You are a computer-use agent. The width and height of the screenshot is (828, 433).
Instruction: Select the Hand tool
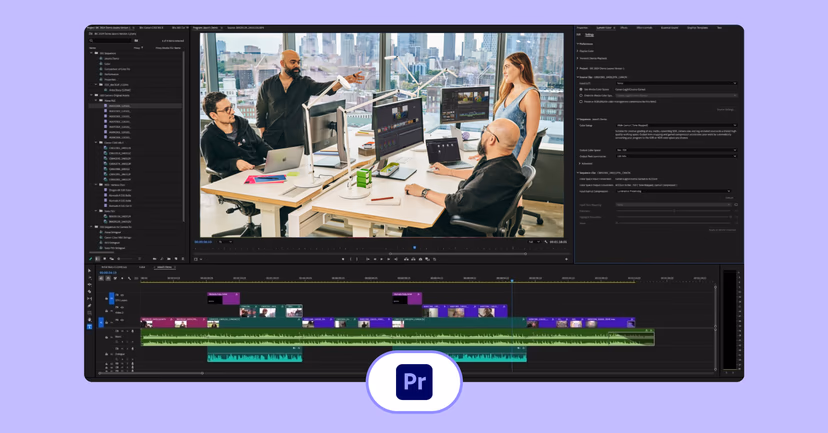coord(89,320)
